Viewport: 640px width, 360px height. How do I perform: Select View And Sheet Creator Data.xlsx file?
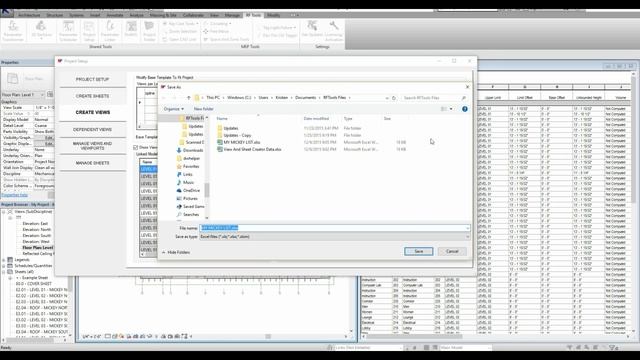(252, 149)
